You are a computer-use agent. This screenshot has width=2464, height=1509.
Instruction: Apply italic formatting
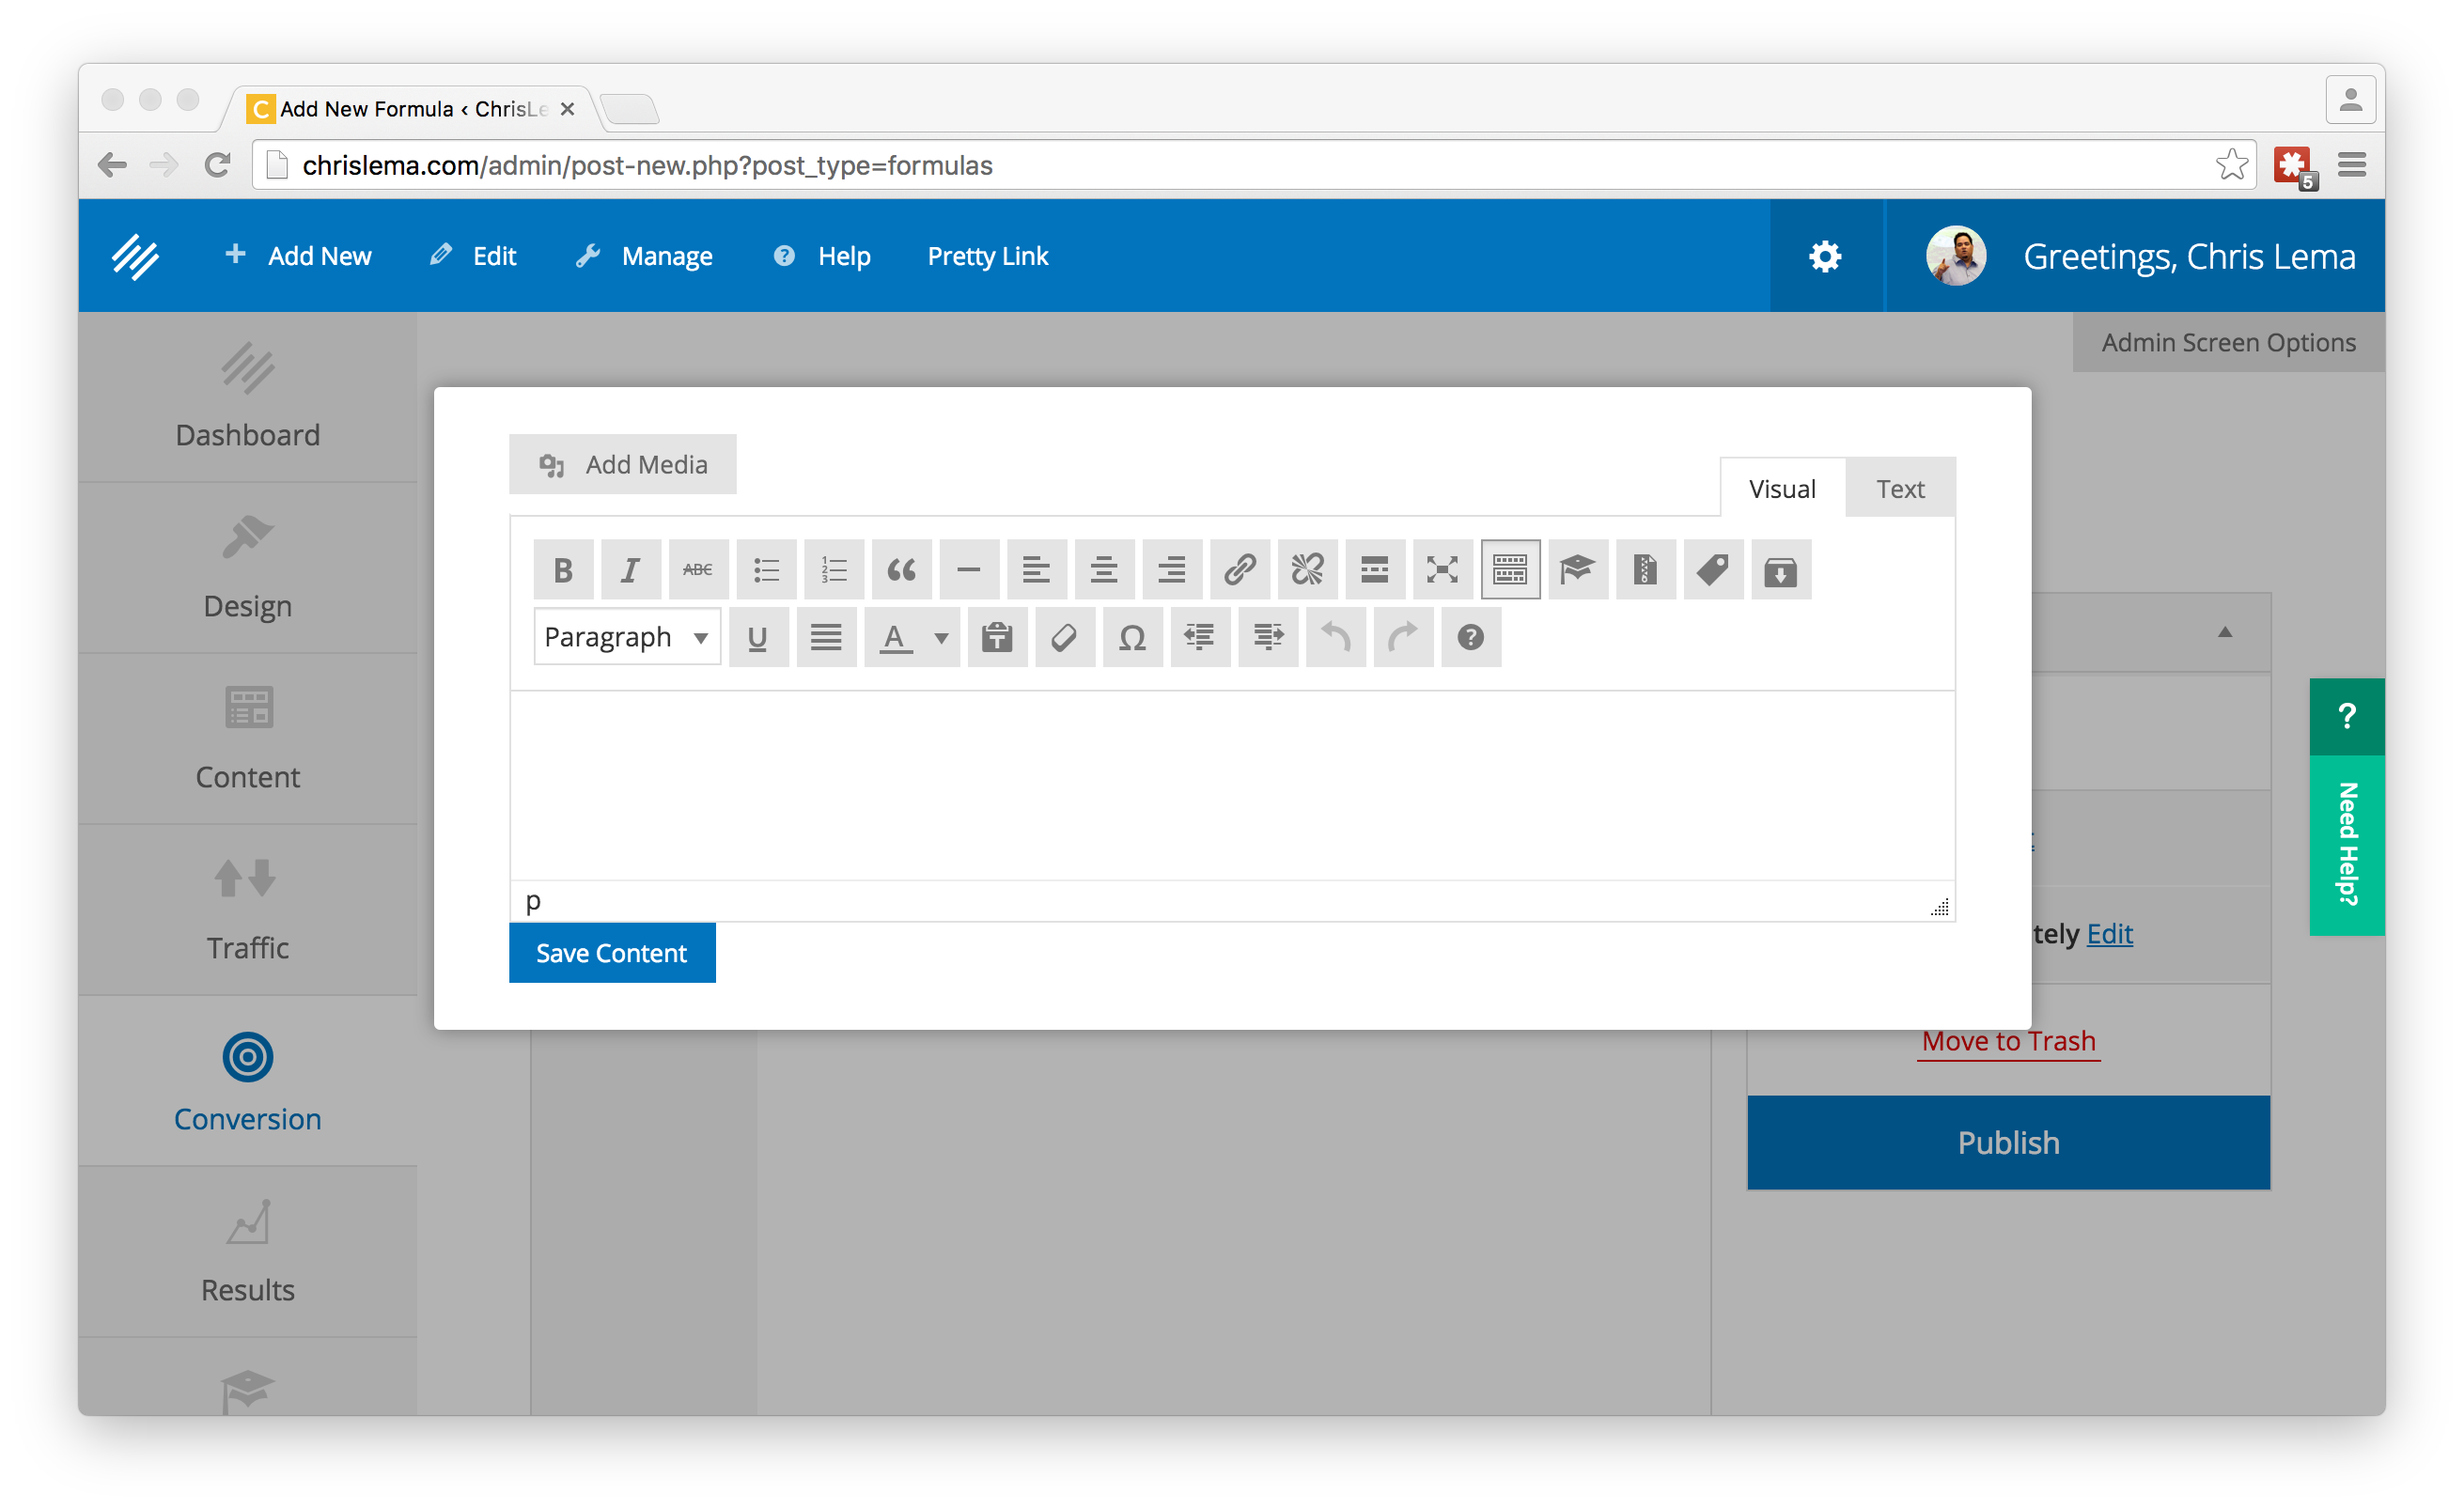(x=630, y=570)
